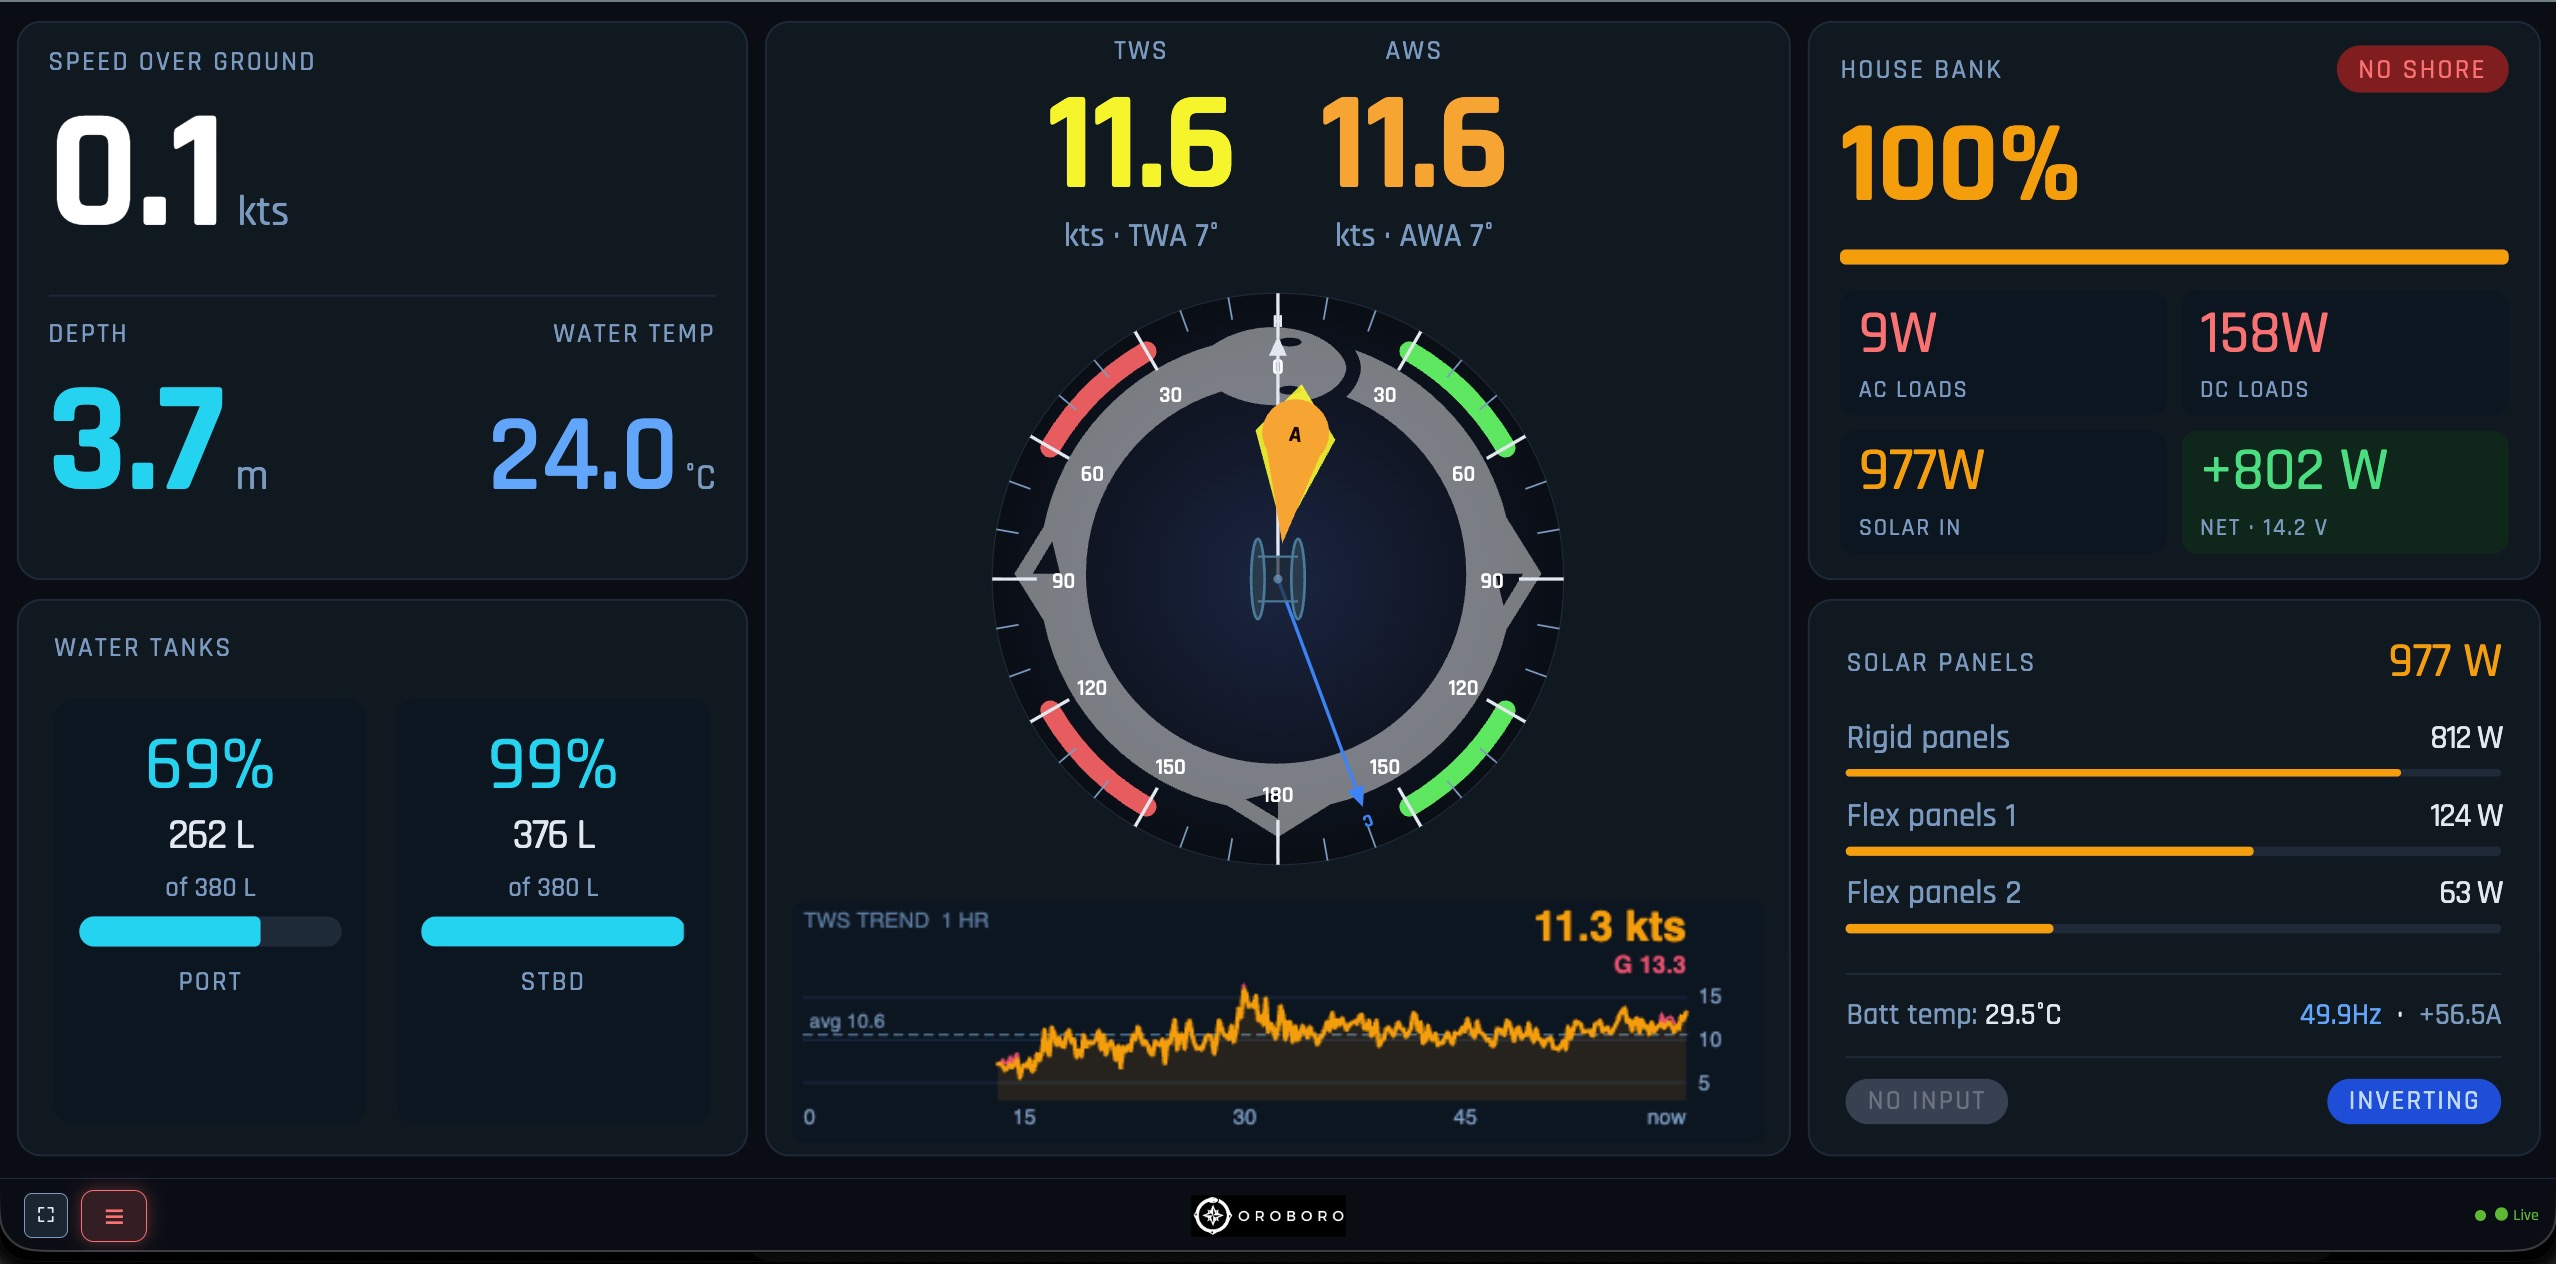Click the house bank 100% value
This screenshot has width=2556, height=1264.
pyautogui.click(x=1960, y=164)
